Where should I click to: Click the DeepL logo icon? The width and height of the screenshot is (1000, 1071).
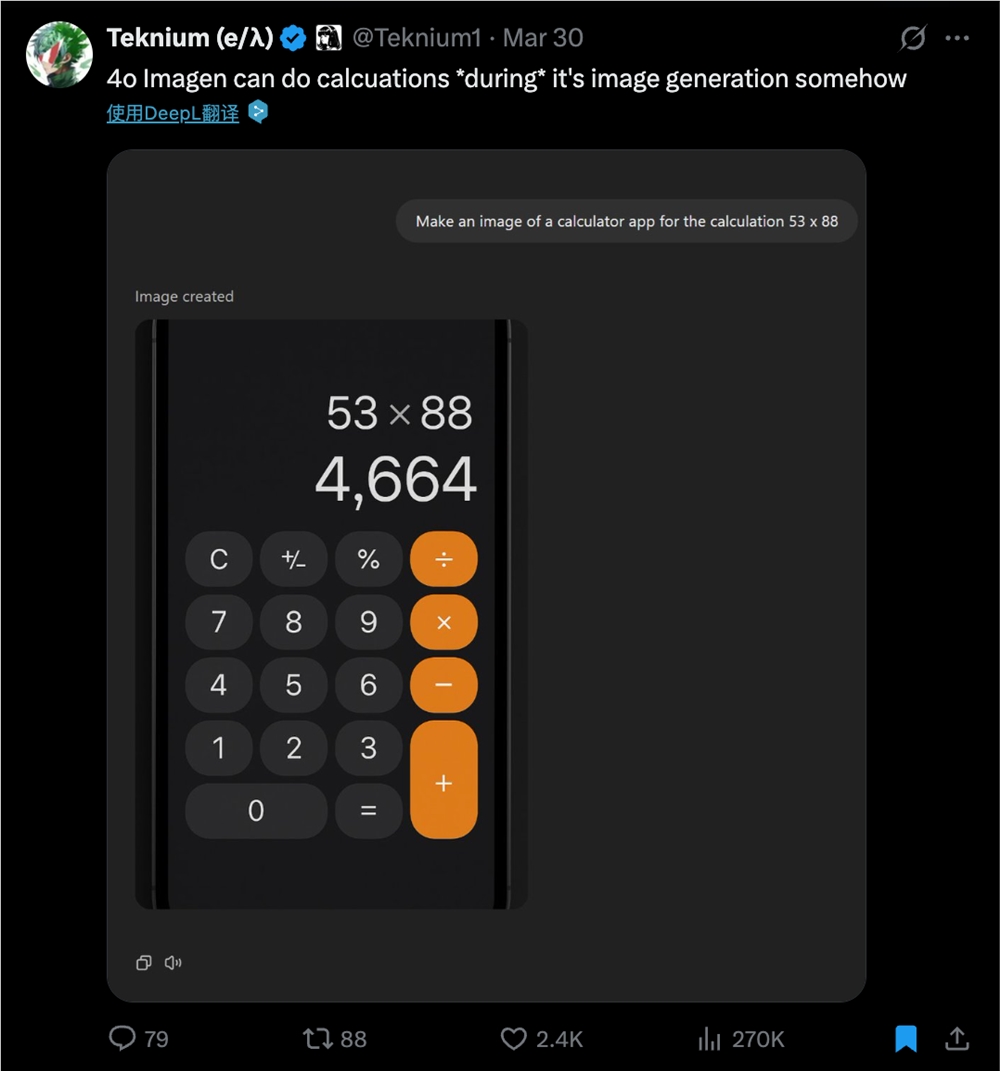coord(258,112)
